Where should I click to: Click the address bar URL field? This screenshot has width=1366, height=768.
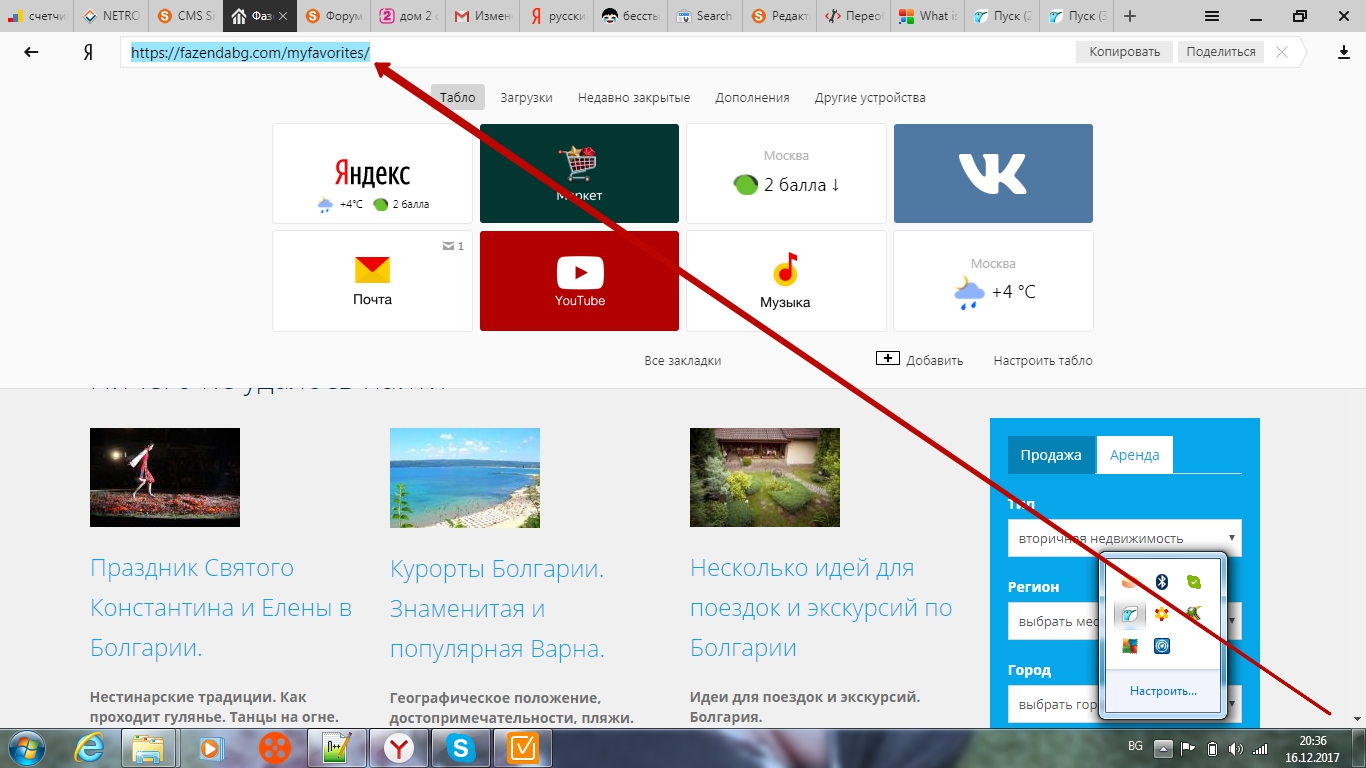(x=600, y=52)
